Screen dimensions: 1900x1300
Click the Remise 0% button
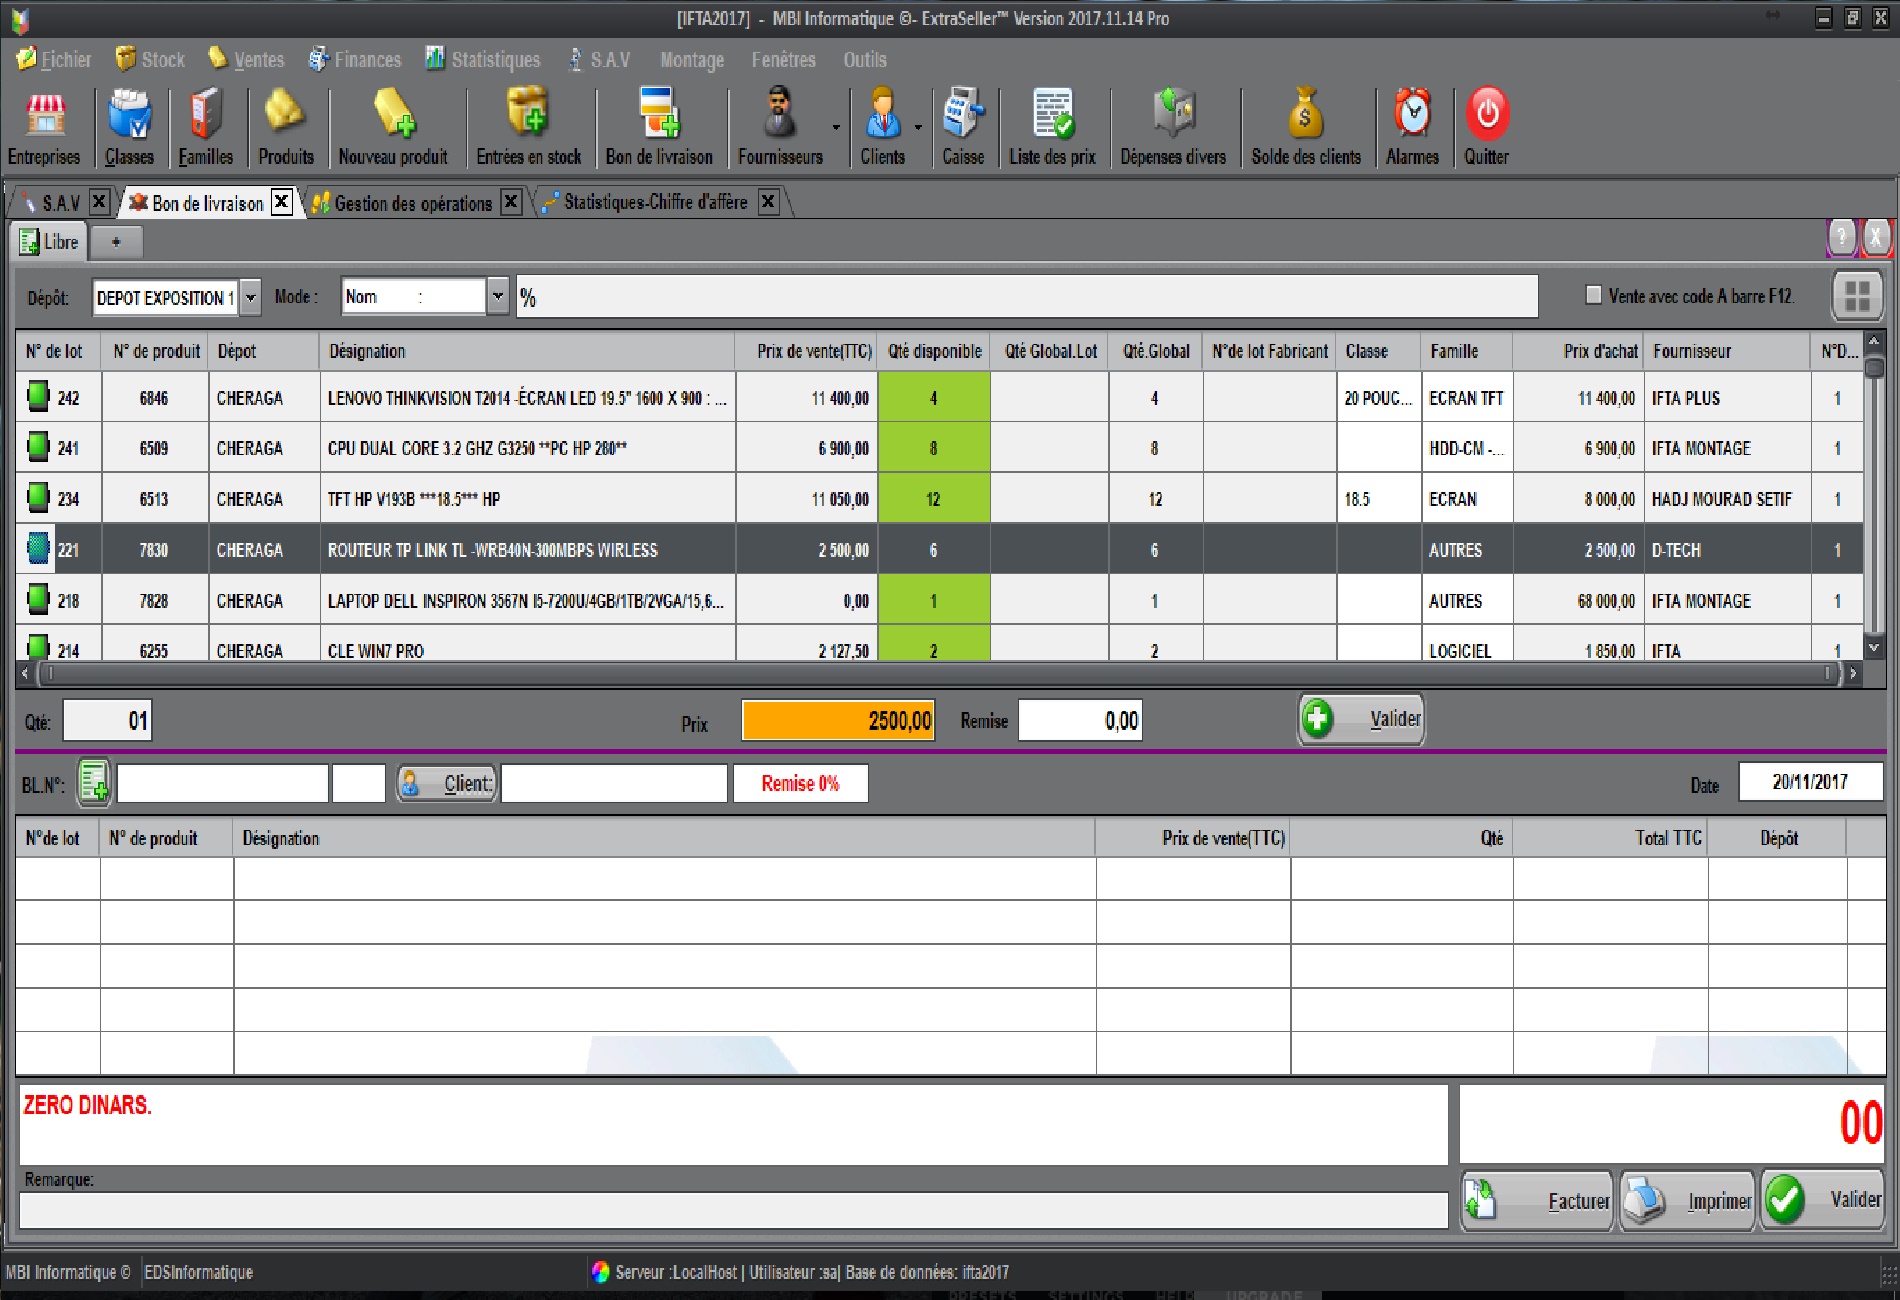tap(800, 783)
